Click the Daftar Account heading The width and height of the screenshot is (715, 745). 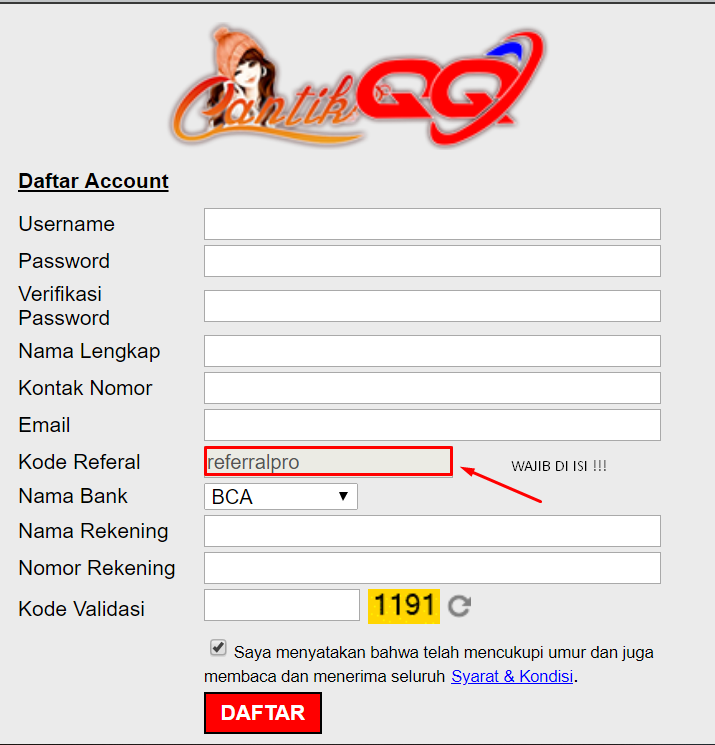(93, 181)
